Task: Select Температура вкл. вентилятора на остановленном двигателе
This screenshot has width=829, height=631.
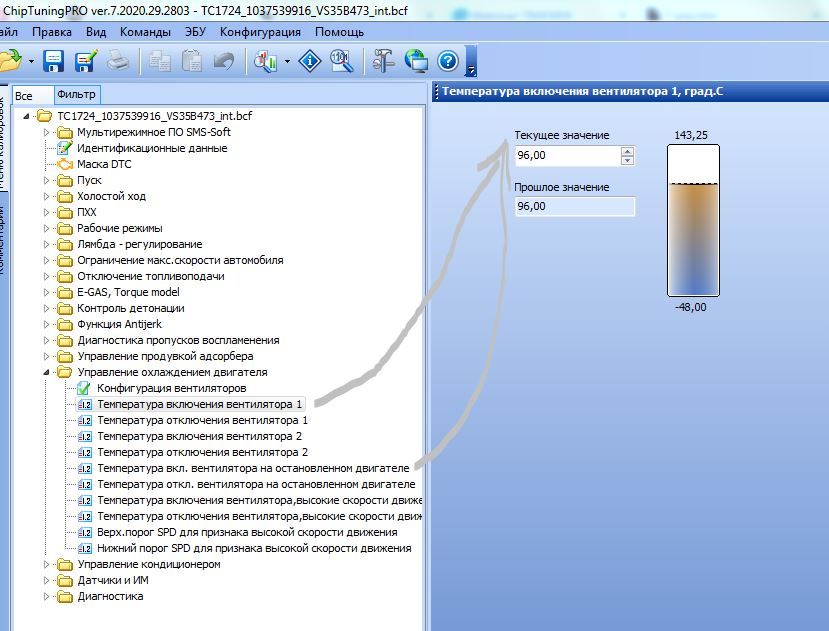Action: [253, 469]
